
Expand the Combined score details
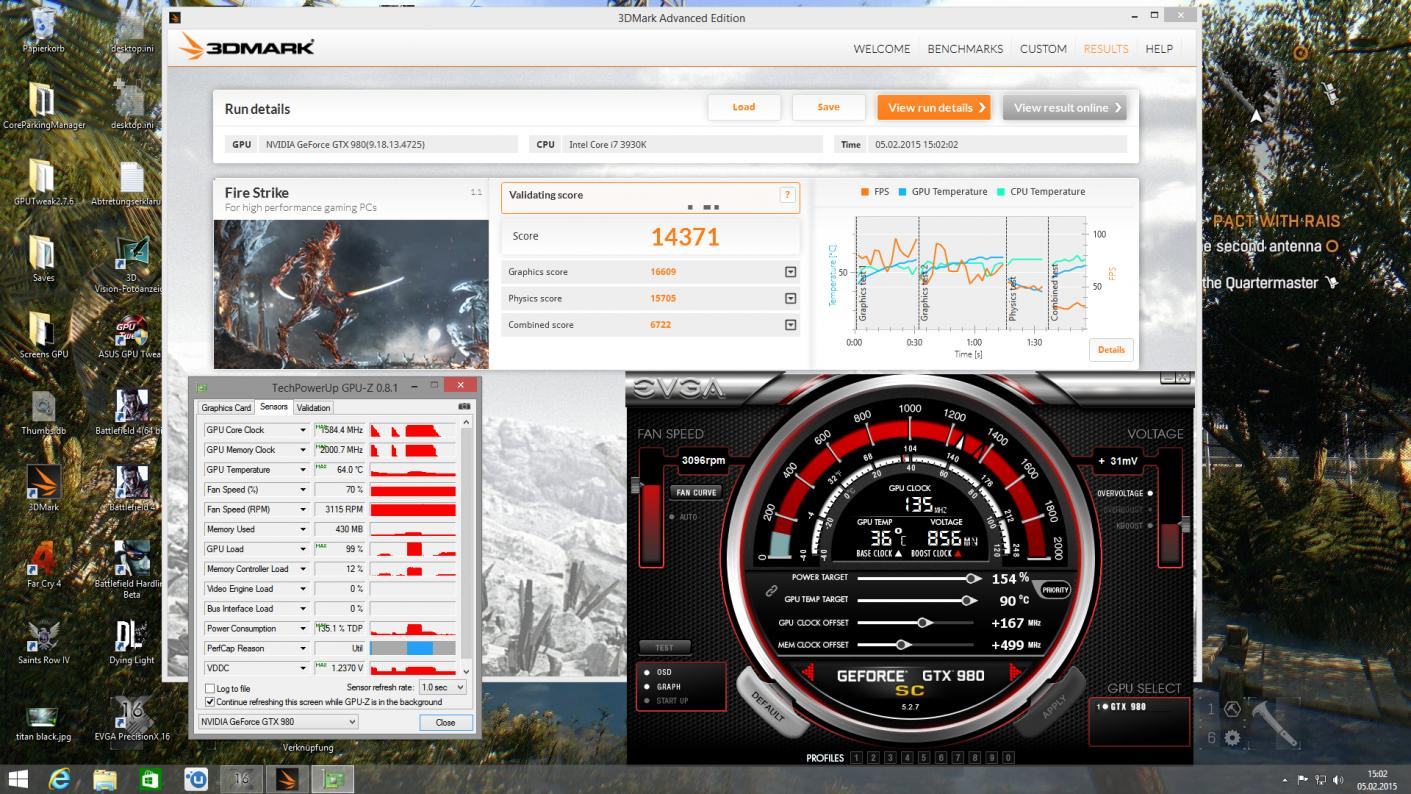790,325
